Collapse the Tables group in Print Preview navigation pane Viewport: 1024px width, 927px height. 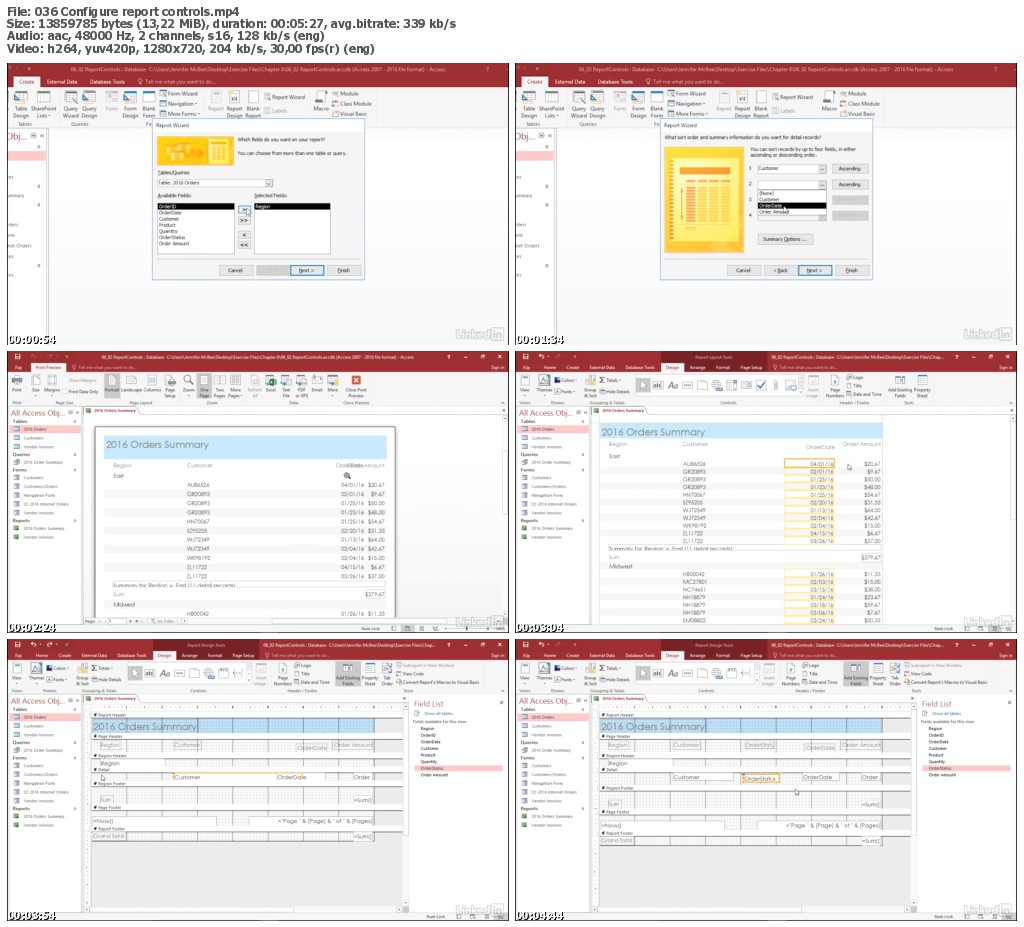tap(74, 421)
